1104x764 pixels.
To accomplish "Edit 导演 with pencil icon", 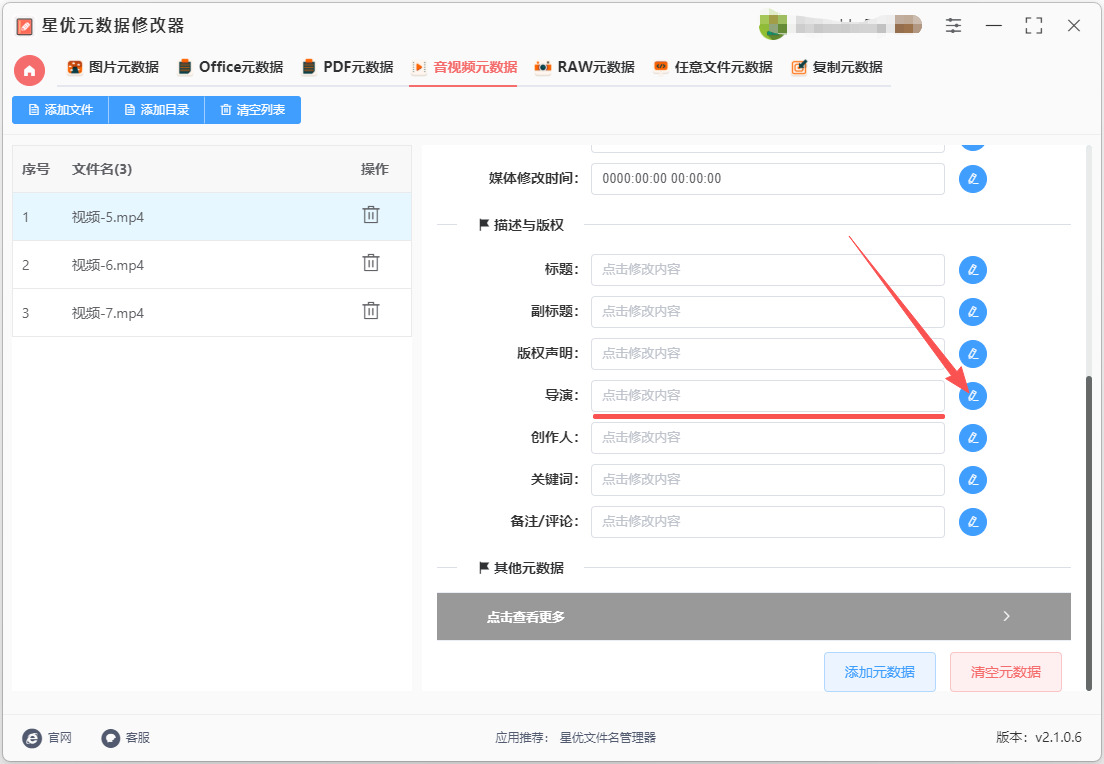I will pyautogui.click(x=973, y=396).
